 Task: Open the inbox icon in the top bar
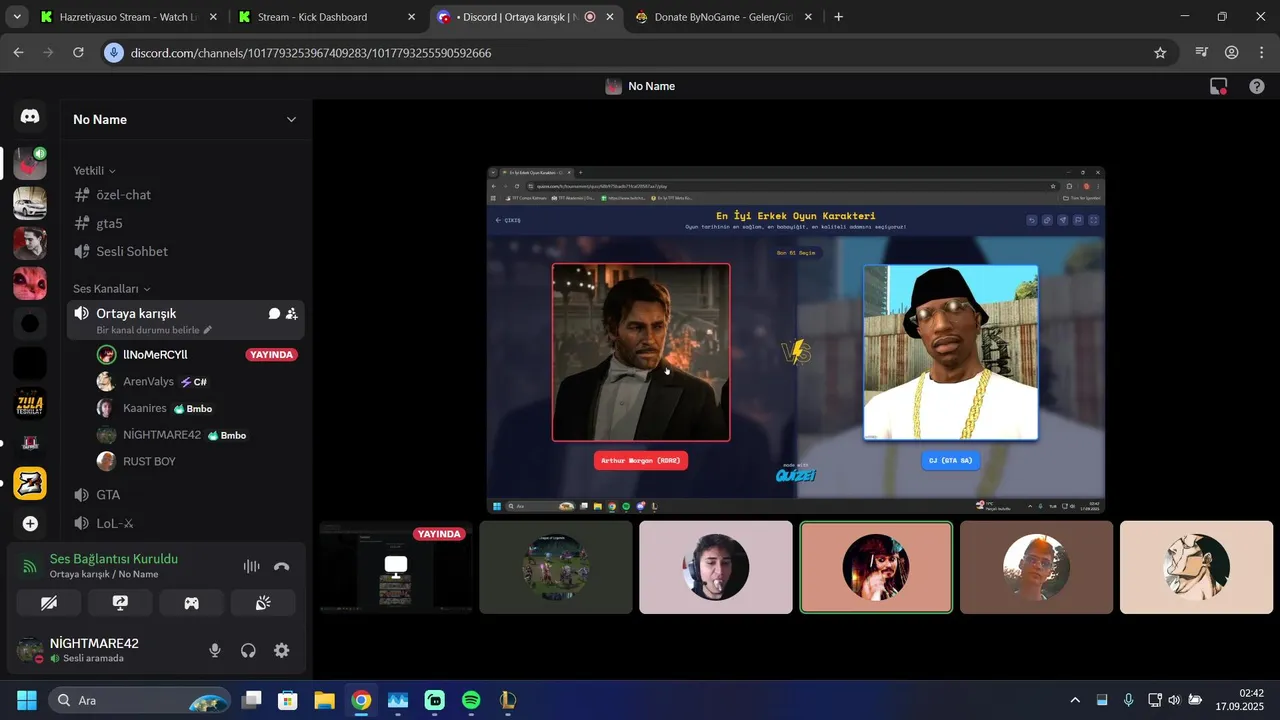[x=1218, y=87]
